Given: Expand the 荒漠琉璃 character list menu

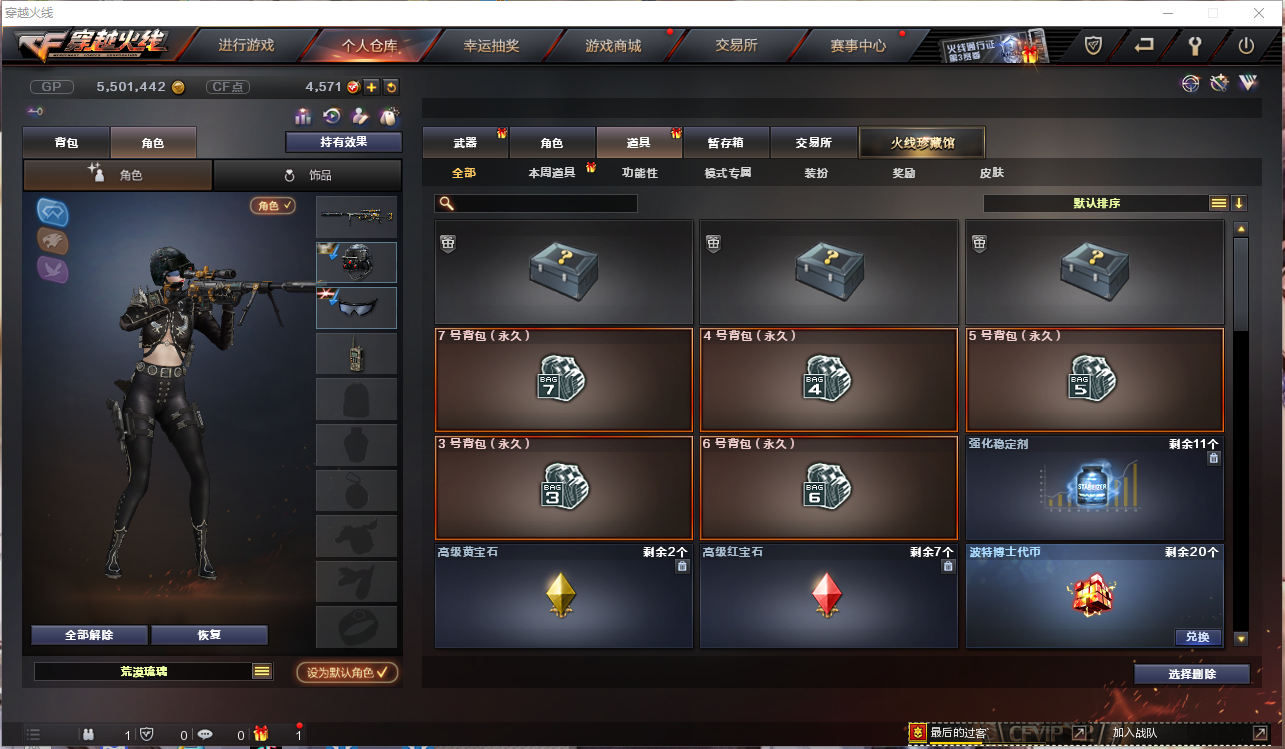Looking at the screenshot, I should [262, 671].
